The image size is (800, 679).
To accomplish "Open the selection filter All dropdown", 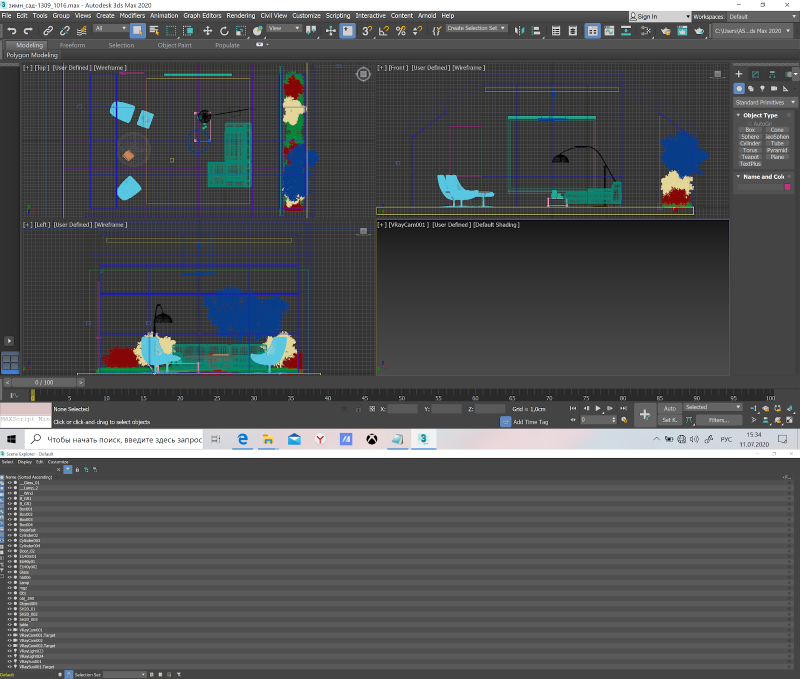I will 110,29.
